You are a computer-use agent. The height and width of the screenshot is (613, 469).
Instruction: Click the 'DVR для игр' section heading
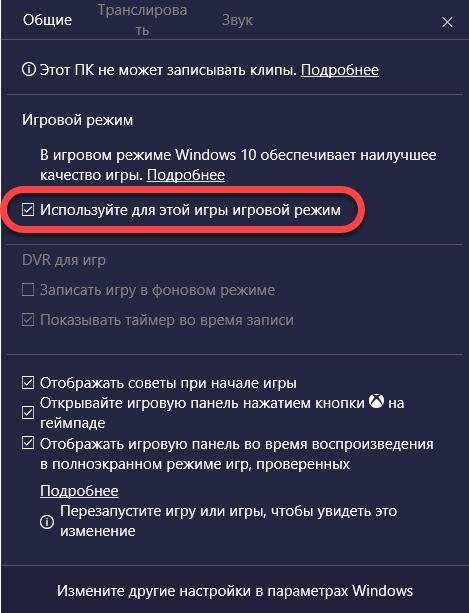(64, 260)
